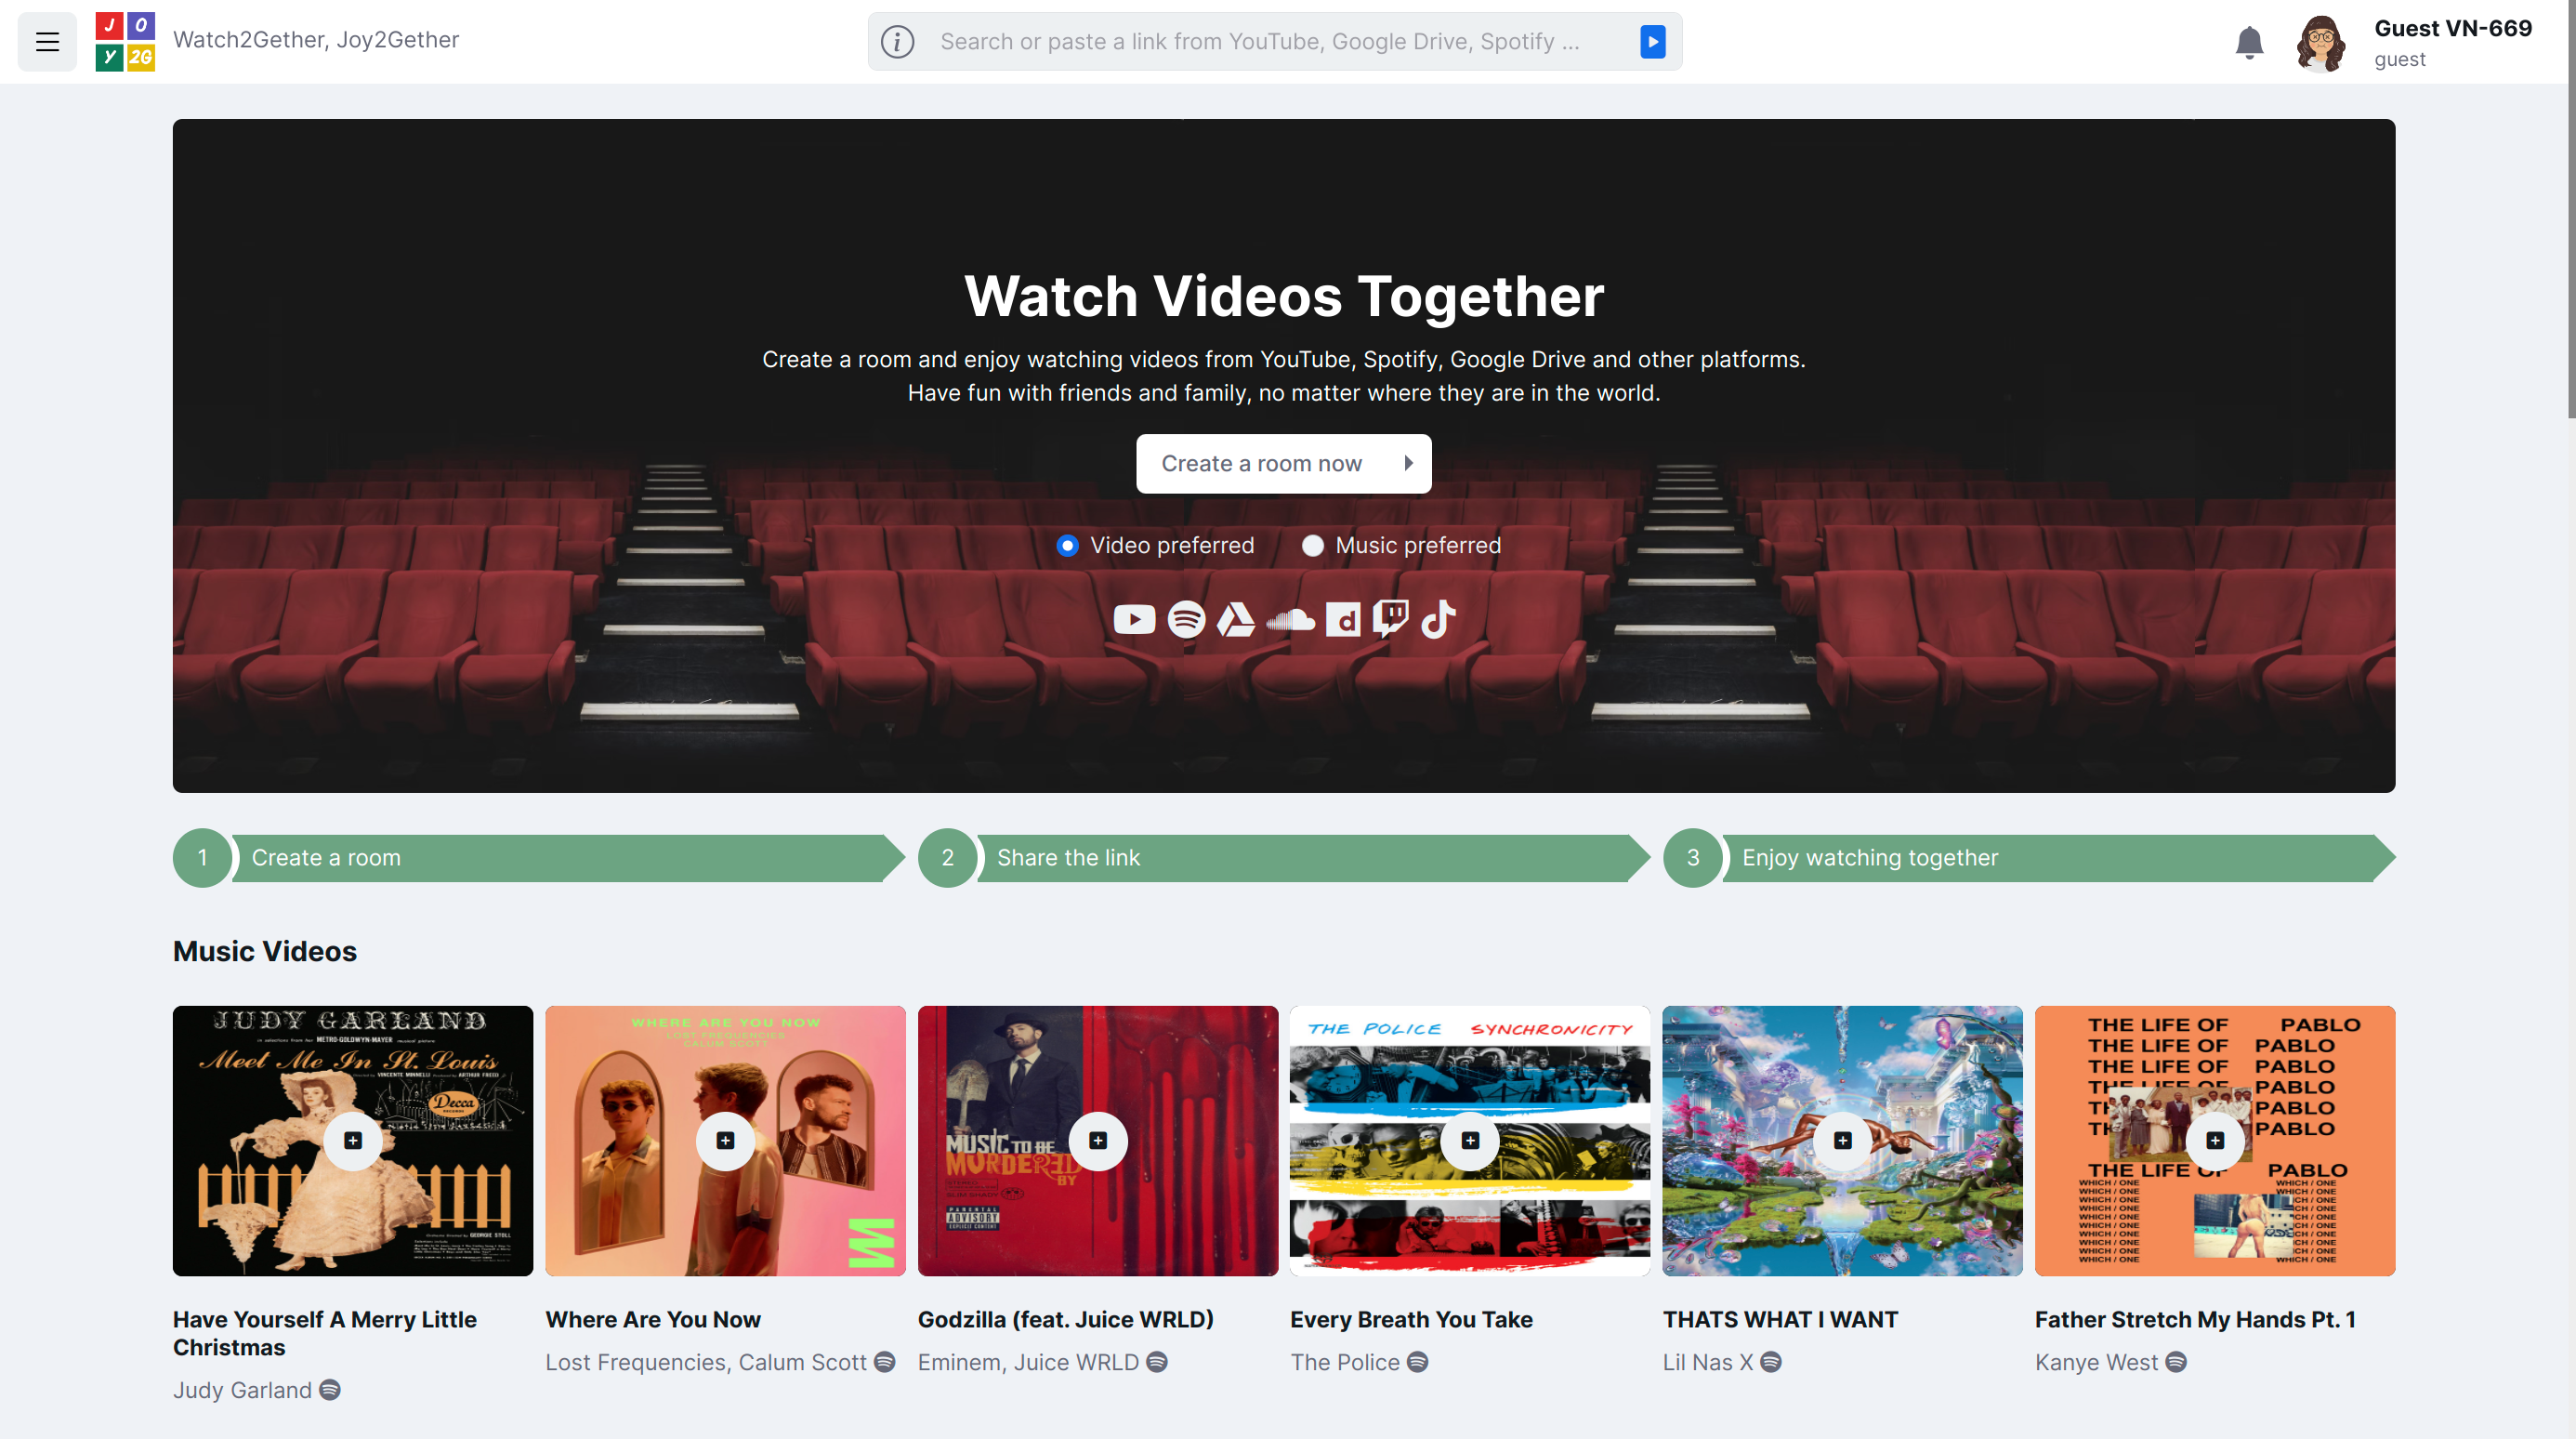
Task: Click the info icon in search bar
Action: 897,41
